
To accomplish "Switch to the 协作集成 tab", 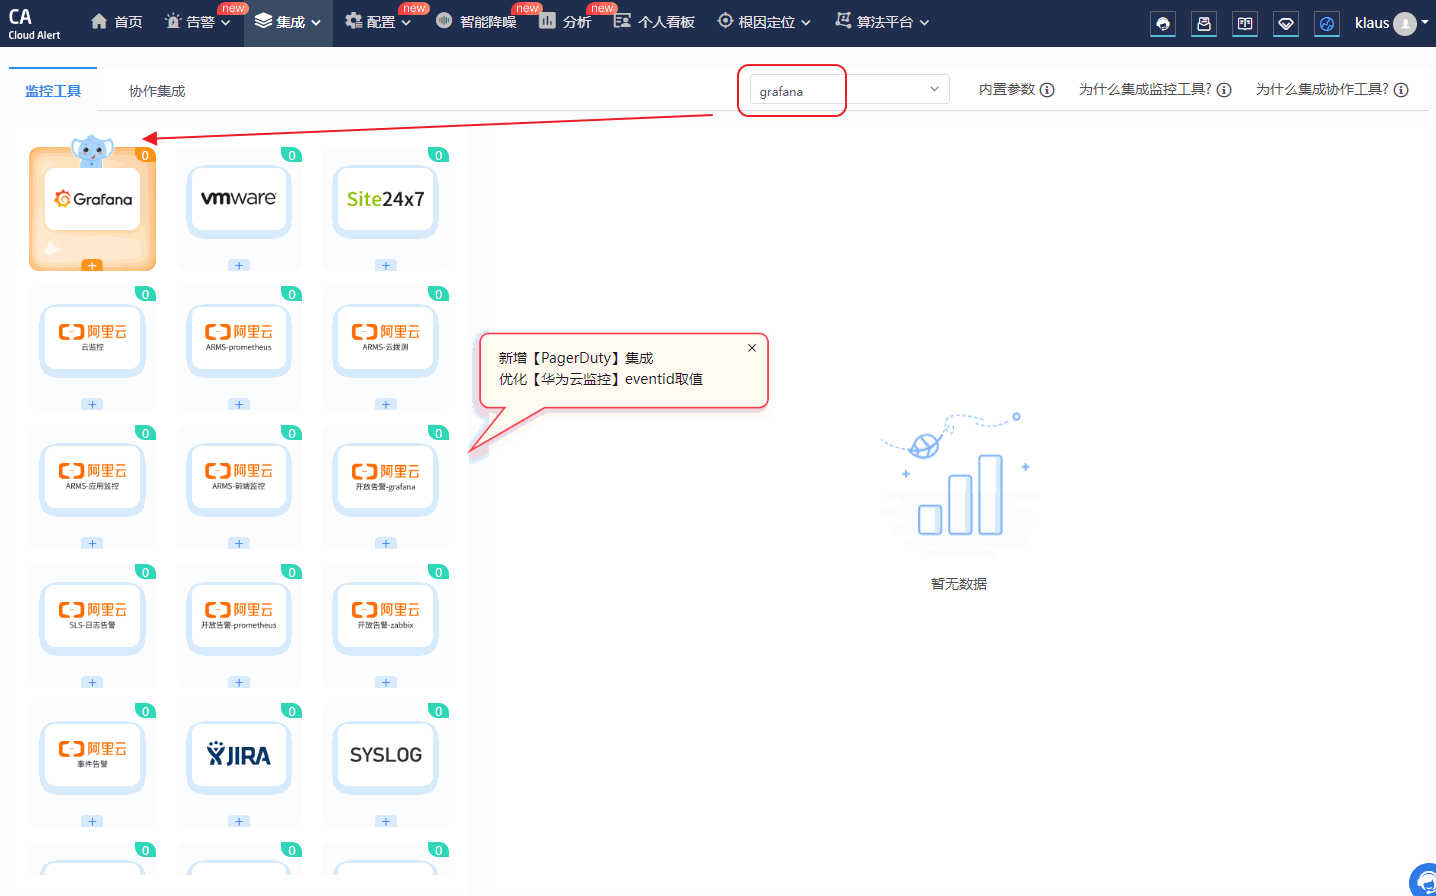I will [157, 91].
